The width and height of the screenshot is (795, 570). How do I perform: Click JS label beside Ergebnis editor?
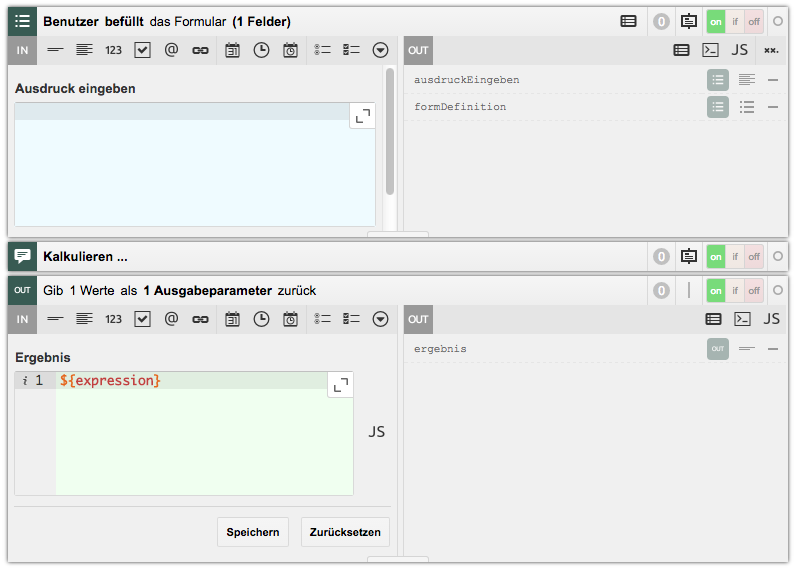click(x=377, y=432)
